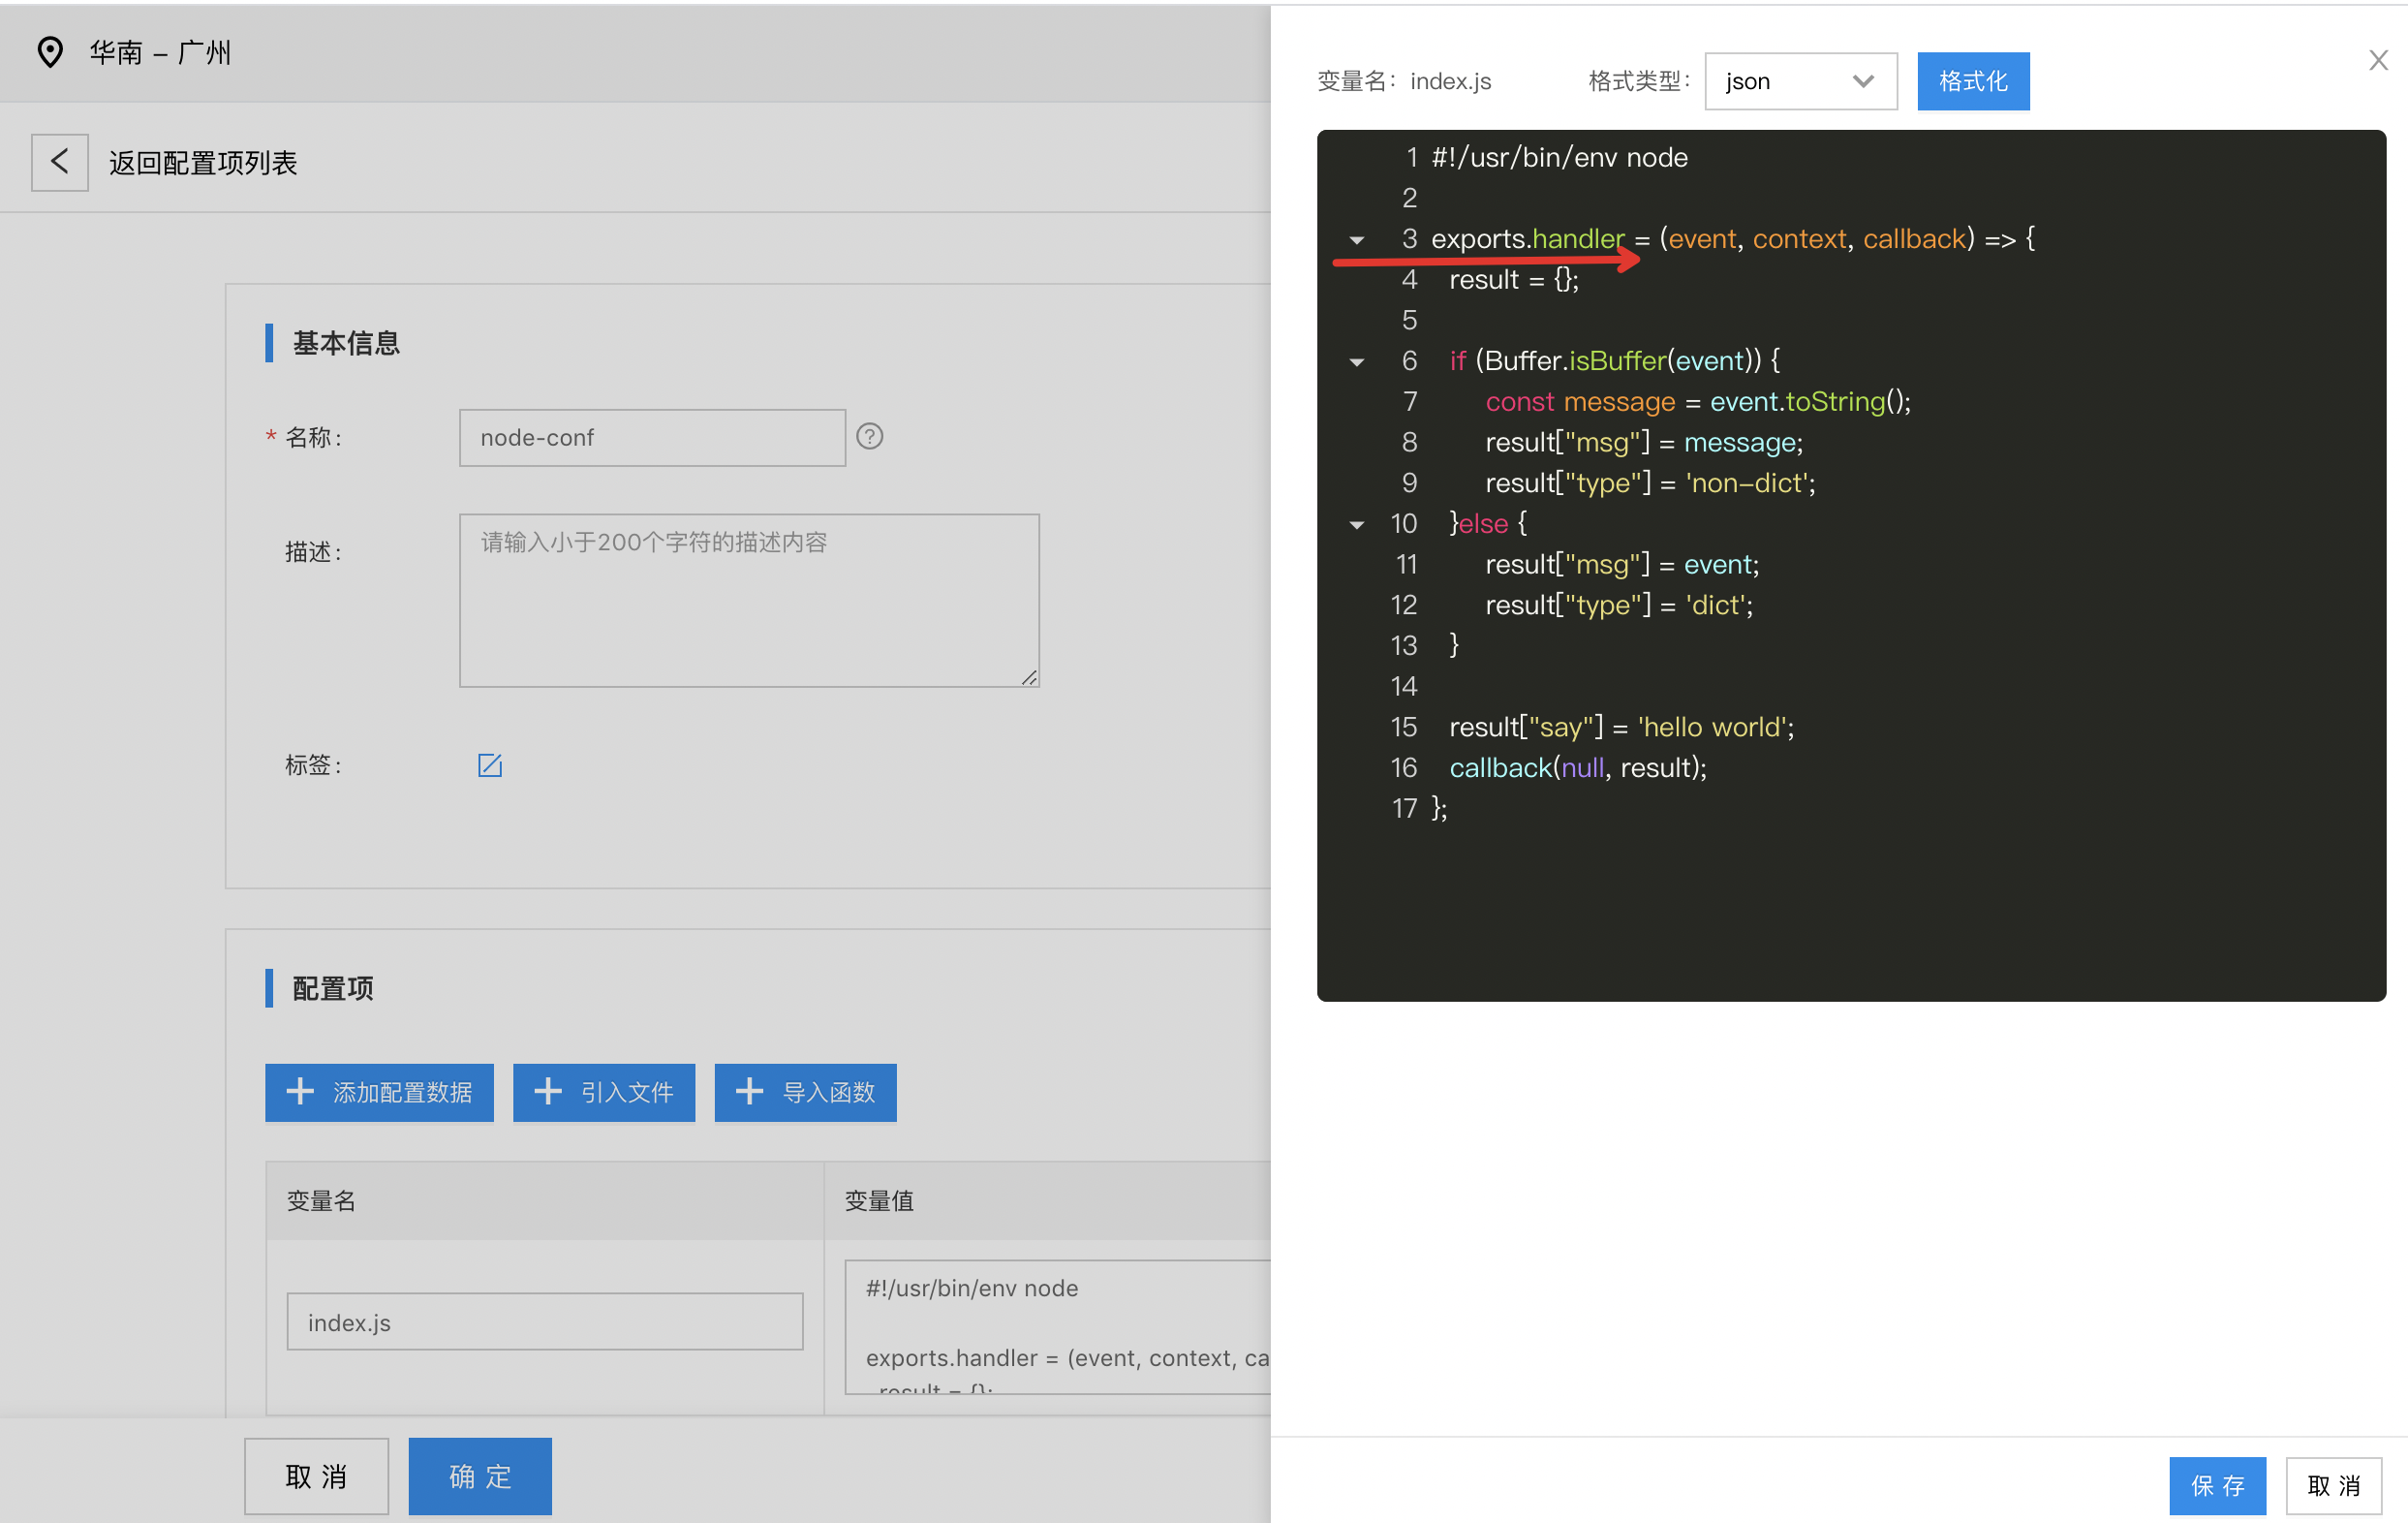Click code line 4 'result = {};'

coord(1514,280)
